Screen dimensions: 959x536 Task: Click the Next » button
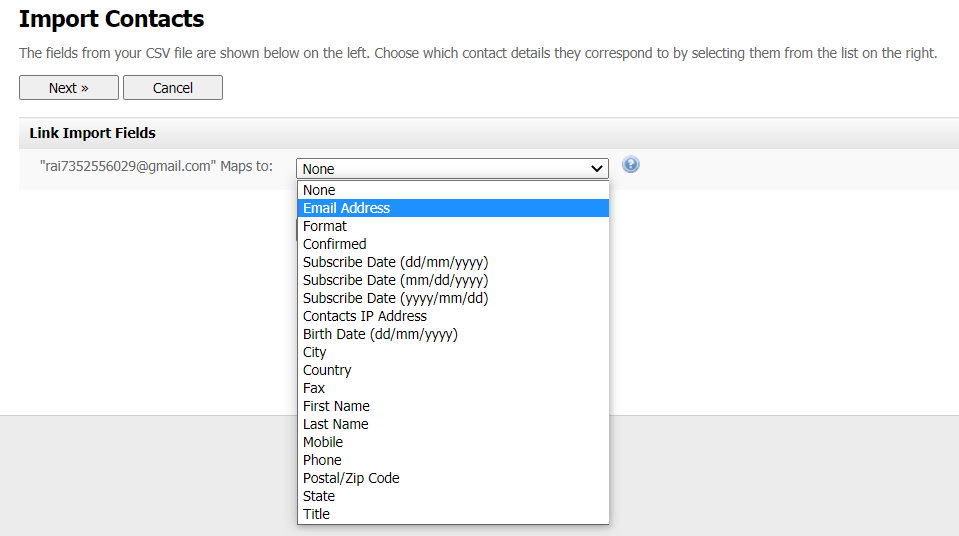coord(68,87)
